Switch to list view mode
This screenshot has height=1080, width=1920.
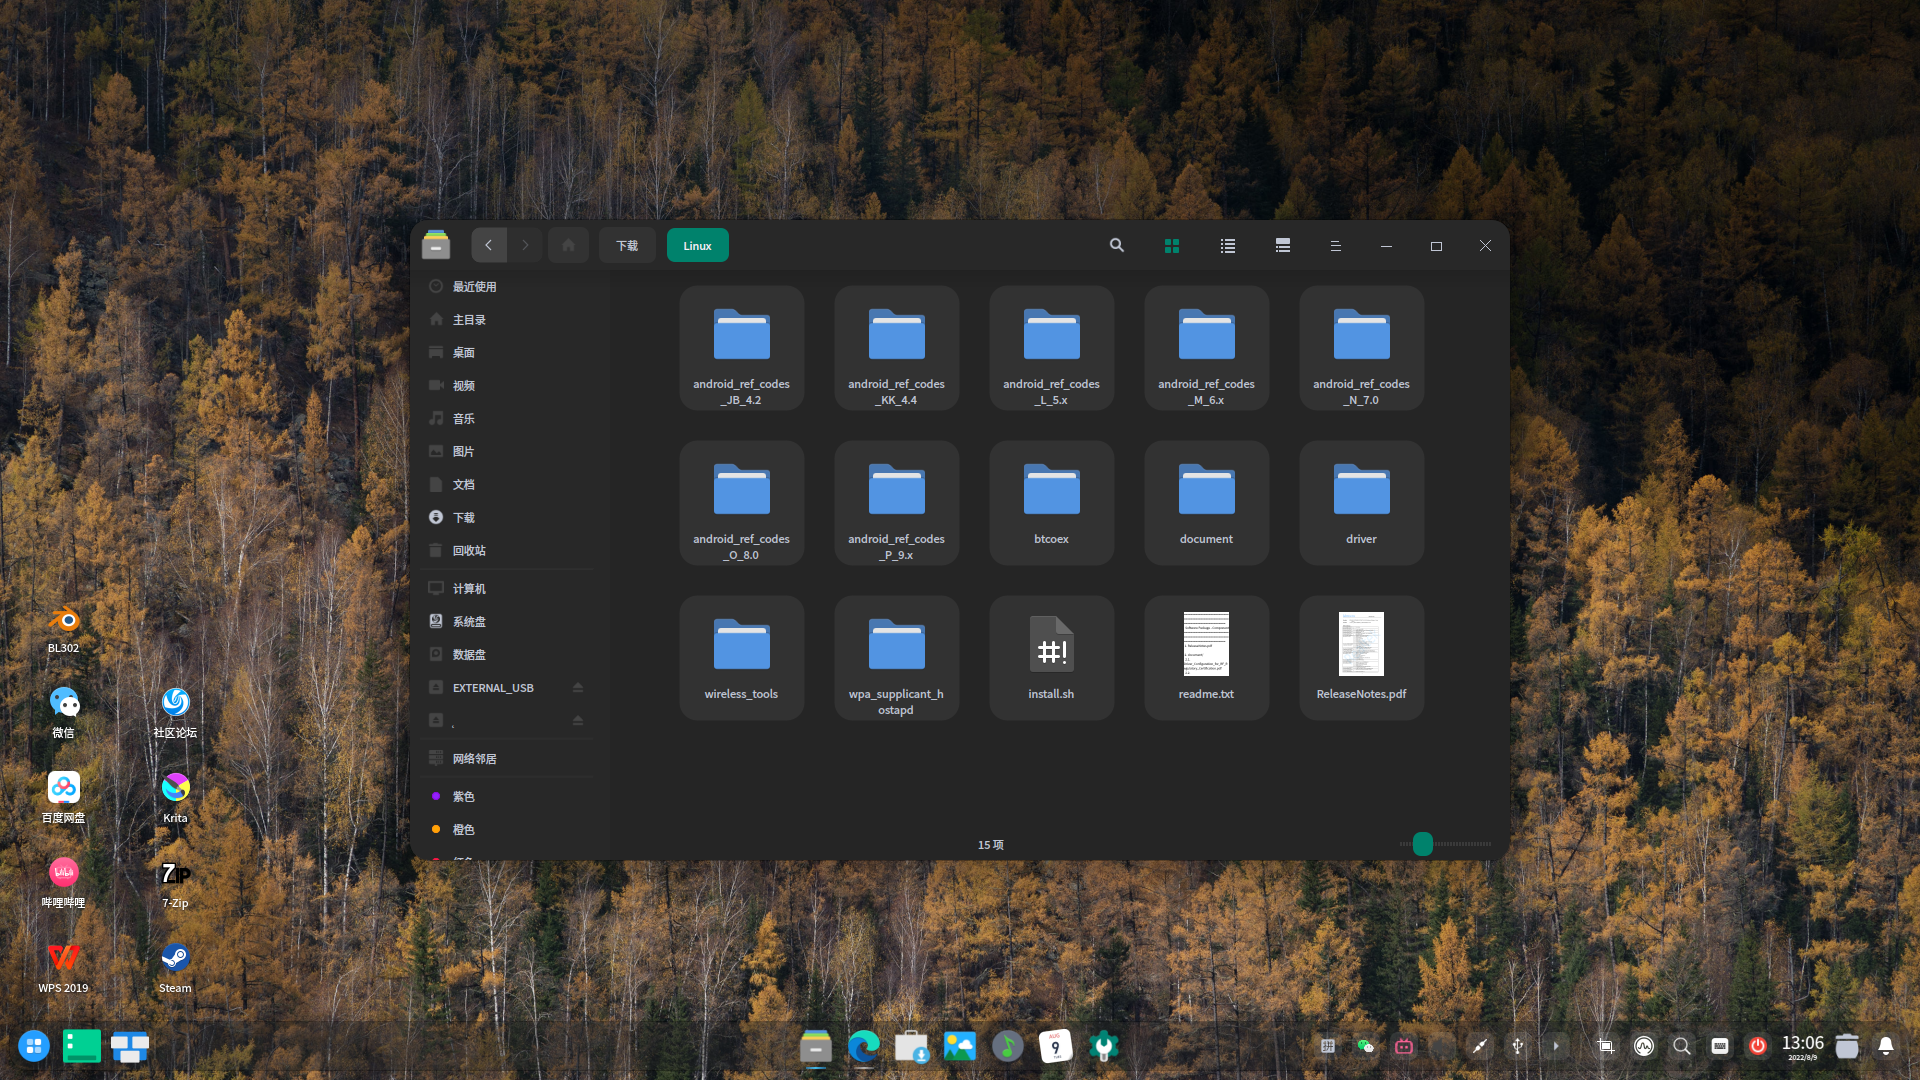(1228, 246)
